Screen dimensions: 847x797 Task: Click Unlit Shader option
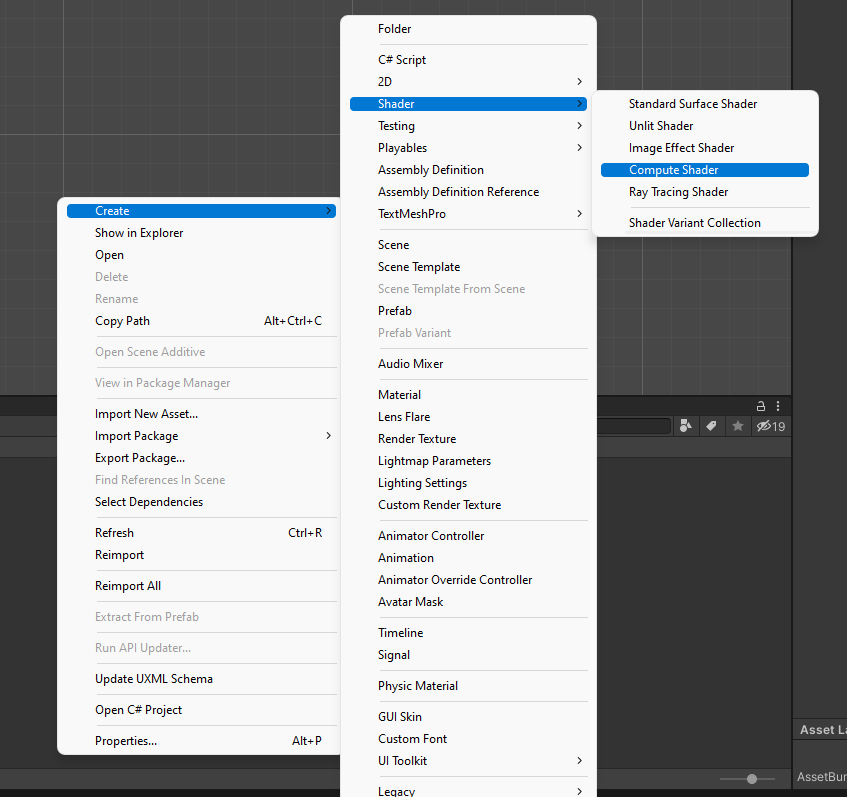click(x=661, y=126)
